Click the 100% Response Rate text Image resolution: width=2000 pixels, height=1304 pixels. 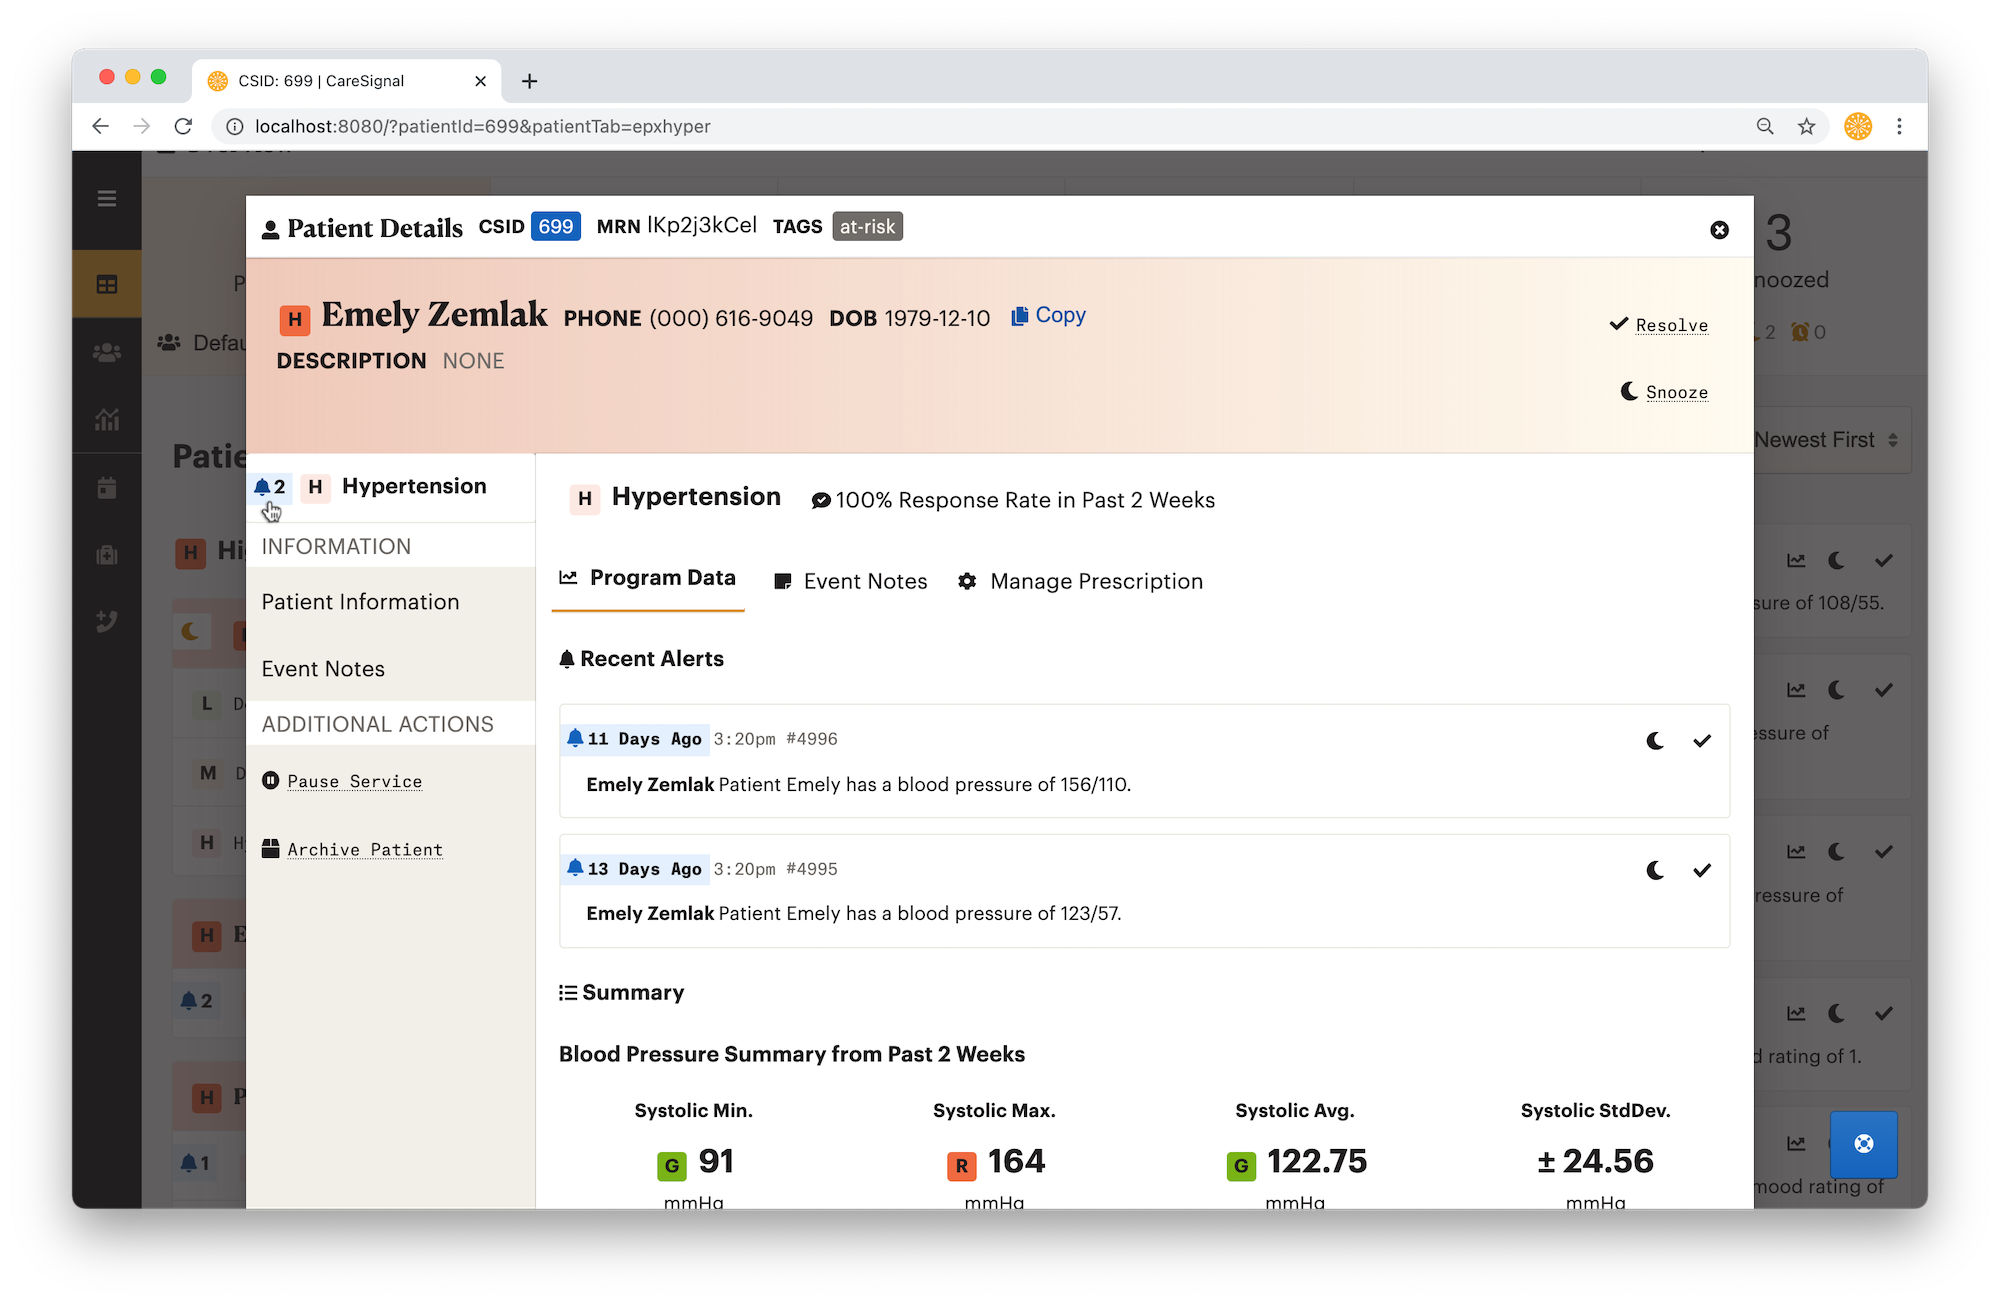(x=1025, y=500)
